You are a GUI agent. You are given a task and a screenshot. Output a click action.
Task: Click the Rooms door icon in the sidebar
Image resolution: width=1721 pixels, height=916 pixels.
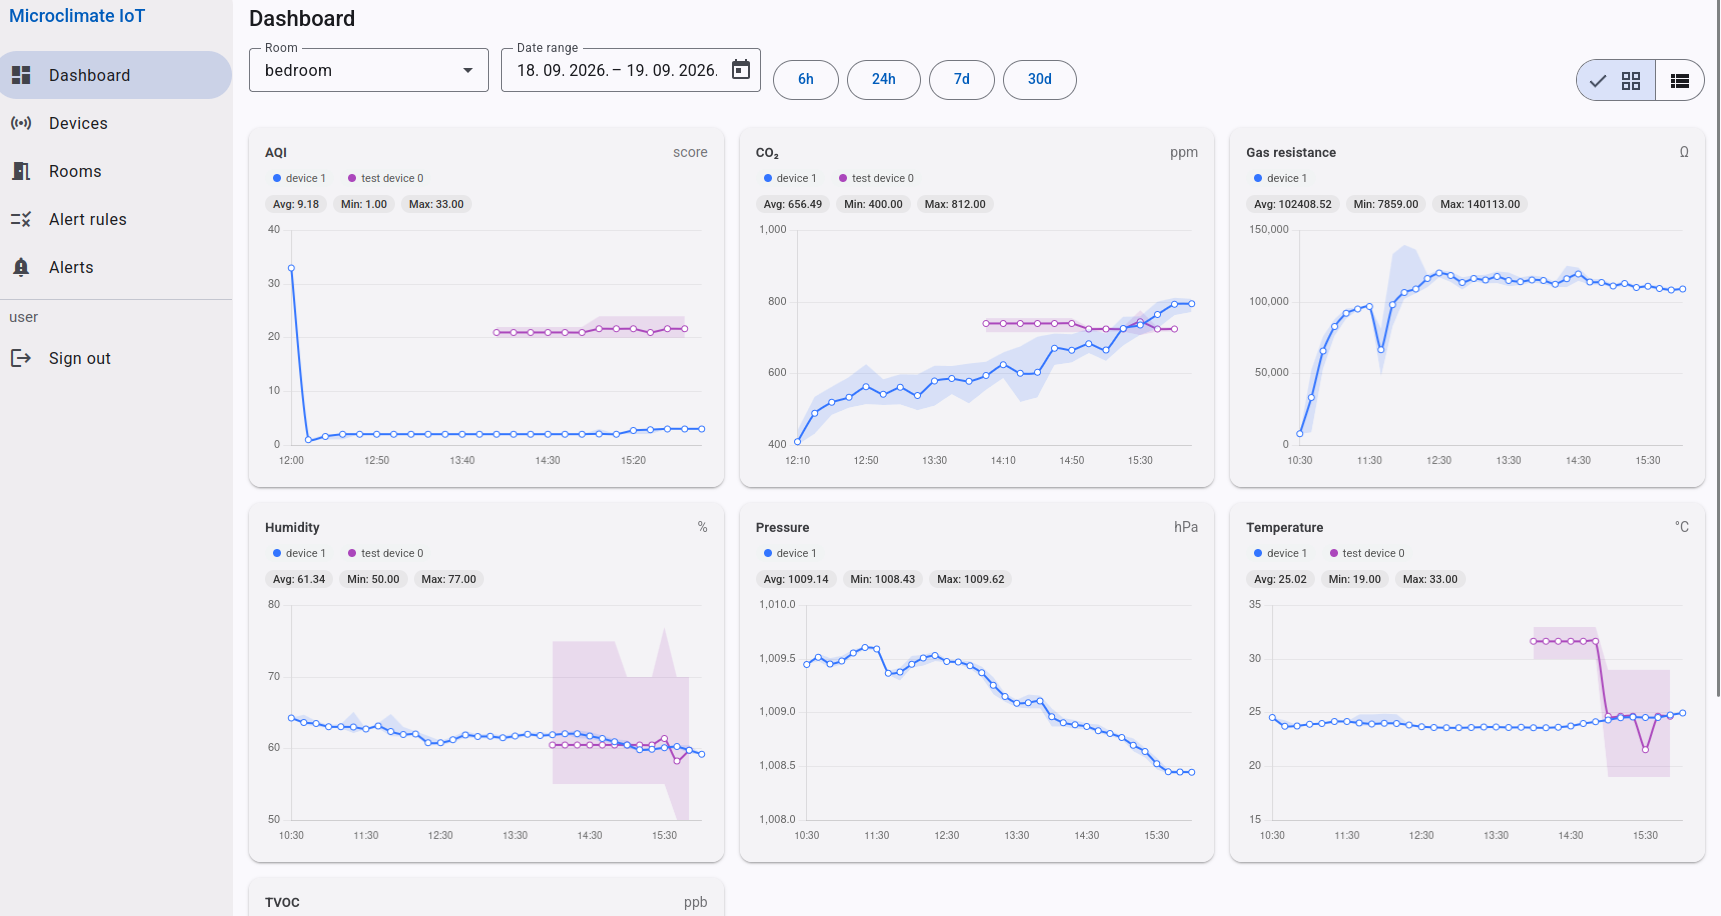(x=21, y=171)
